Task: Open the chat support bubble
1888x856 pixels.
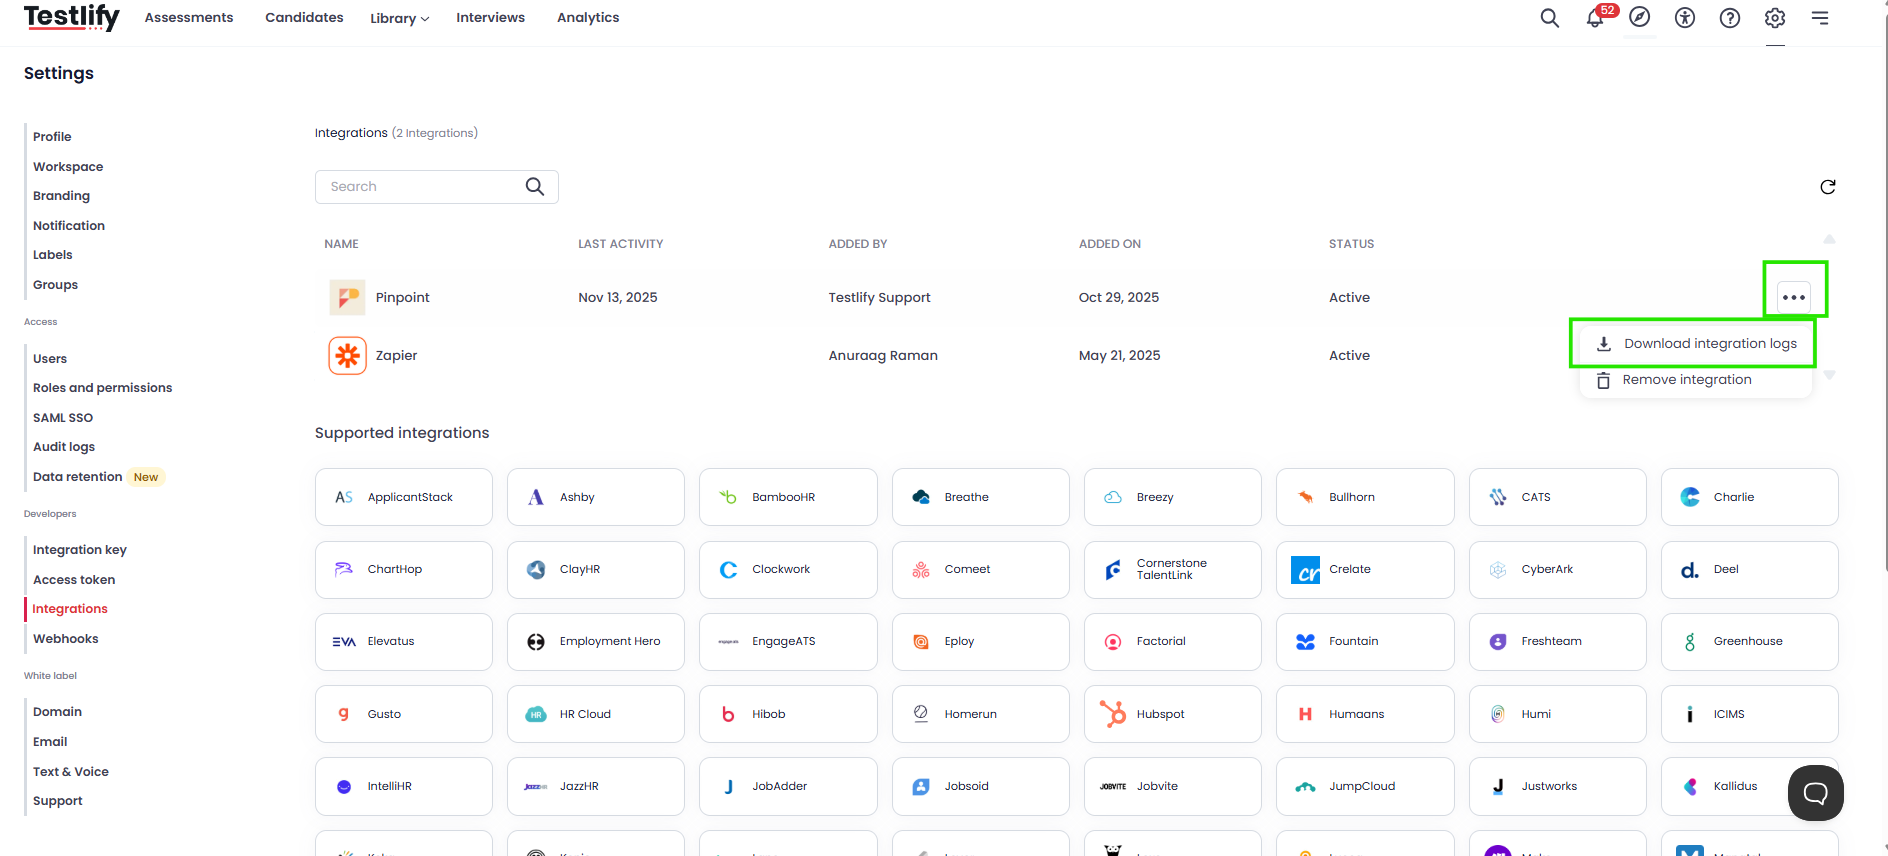Action: [x=1815, y=793]
